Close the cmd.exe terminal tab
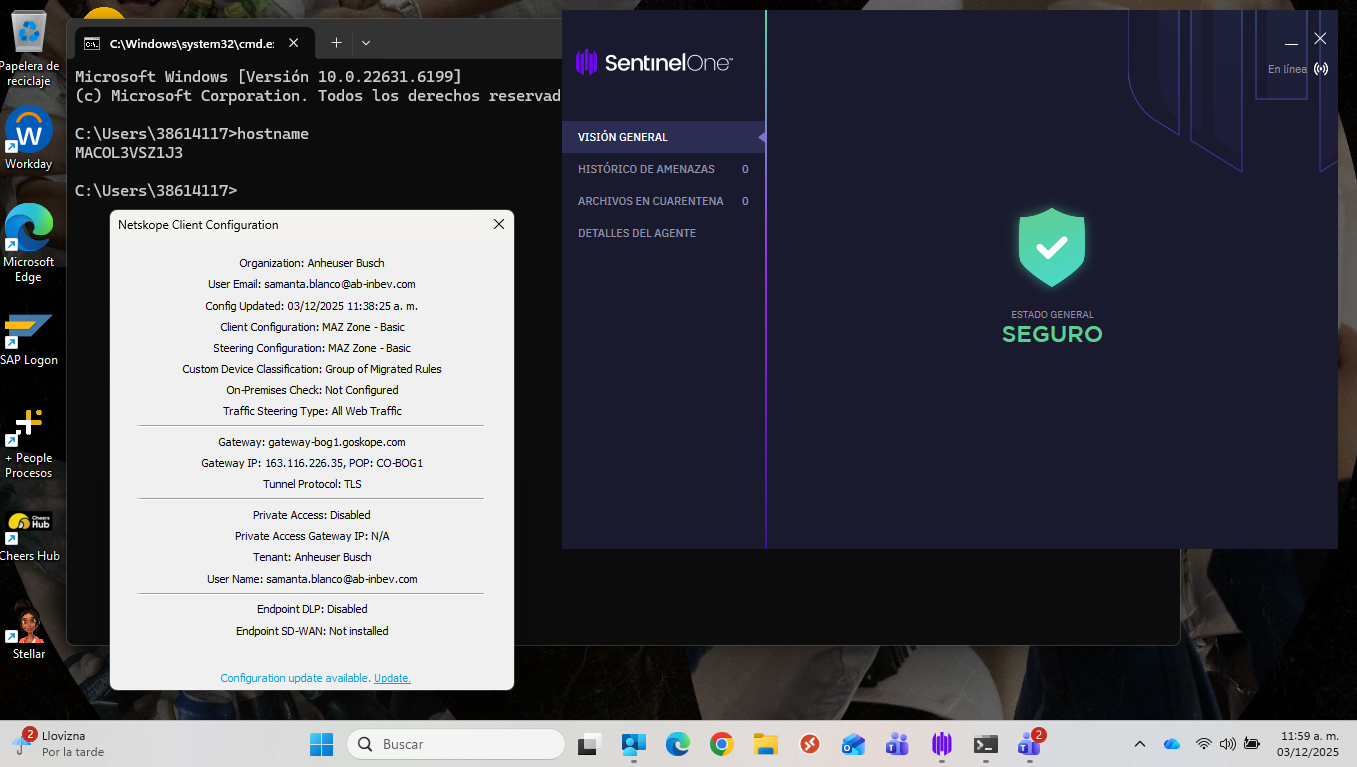Viewport: 1357px width, 767px height. [294, 43]
